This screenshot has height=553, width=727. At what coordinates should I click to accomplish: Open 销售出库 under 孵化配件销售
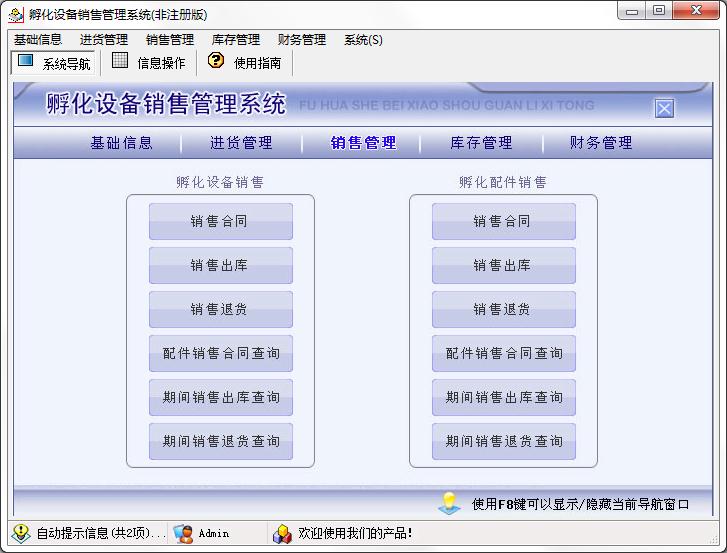pyautogui.click(x=504, y=265)
